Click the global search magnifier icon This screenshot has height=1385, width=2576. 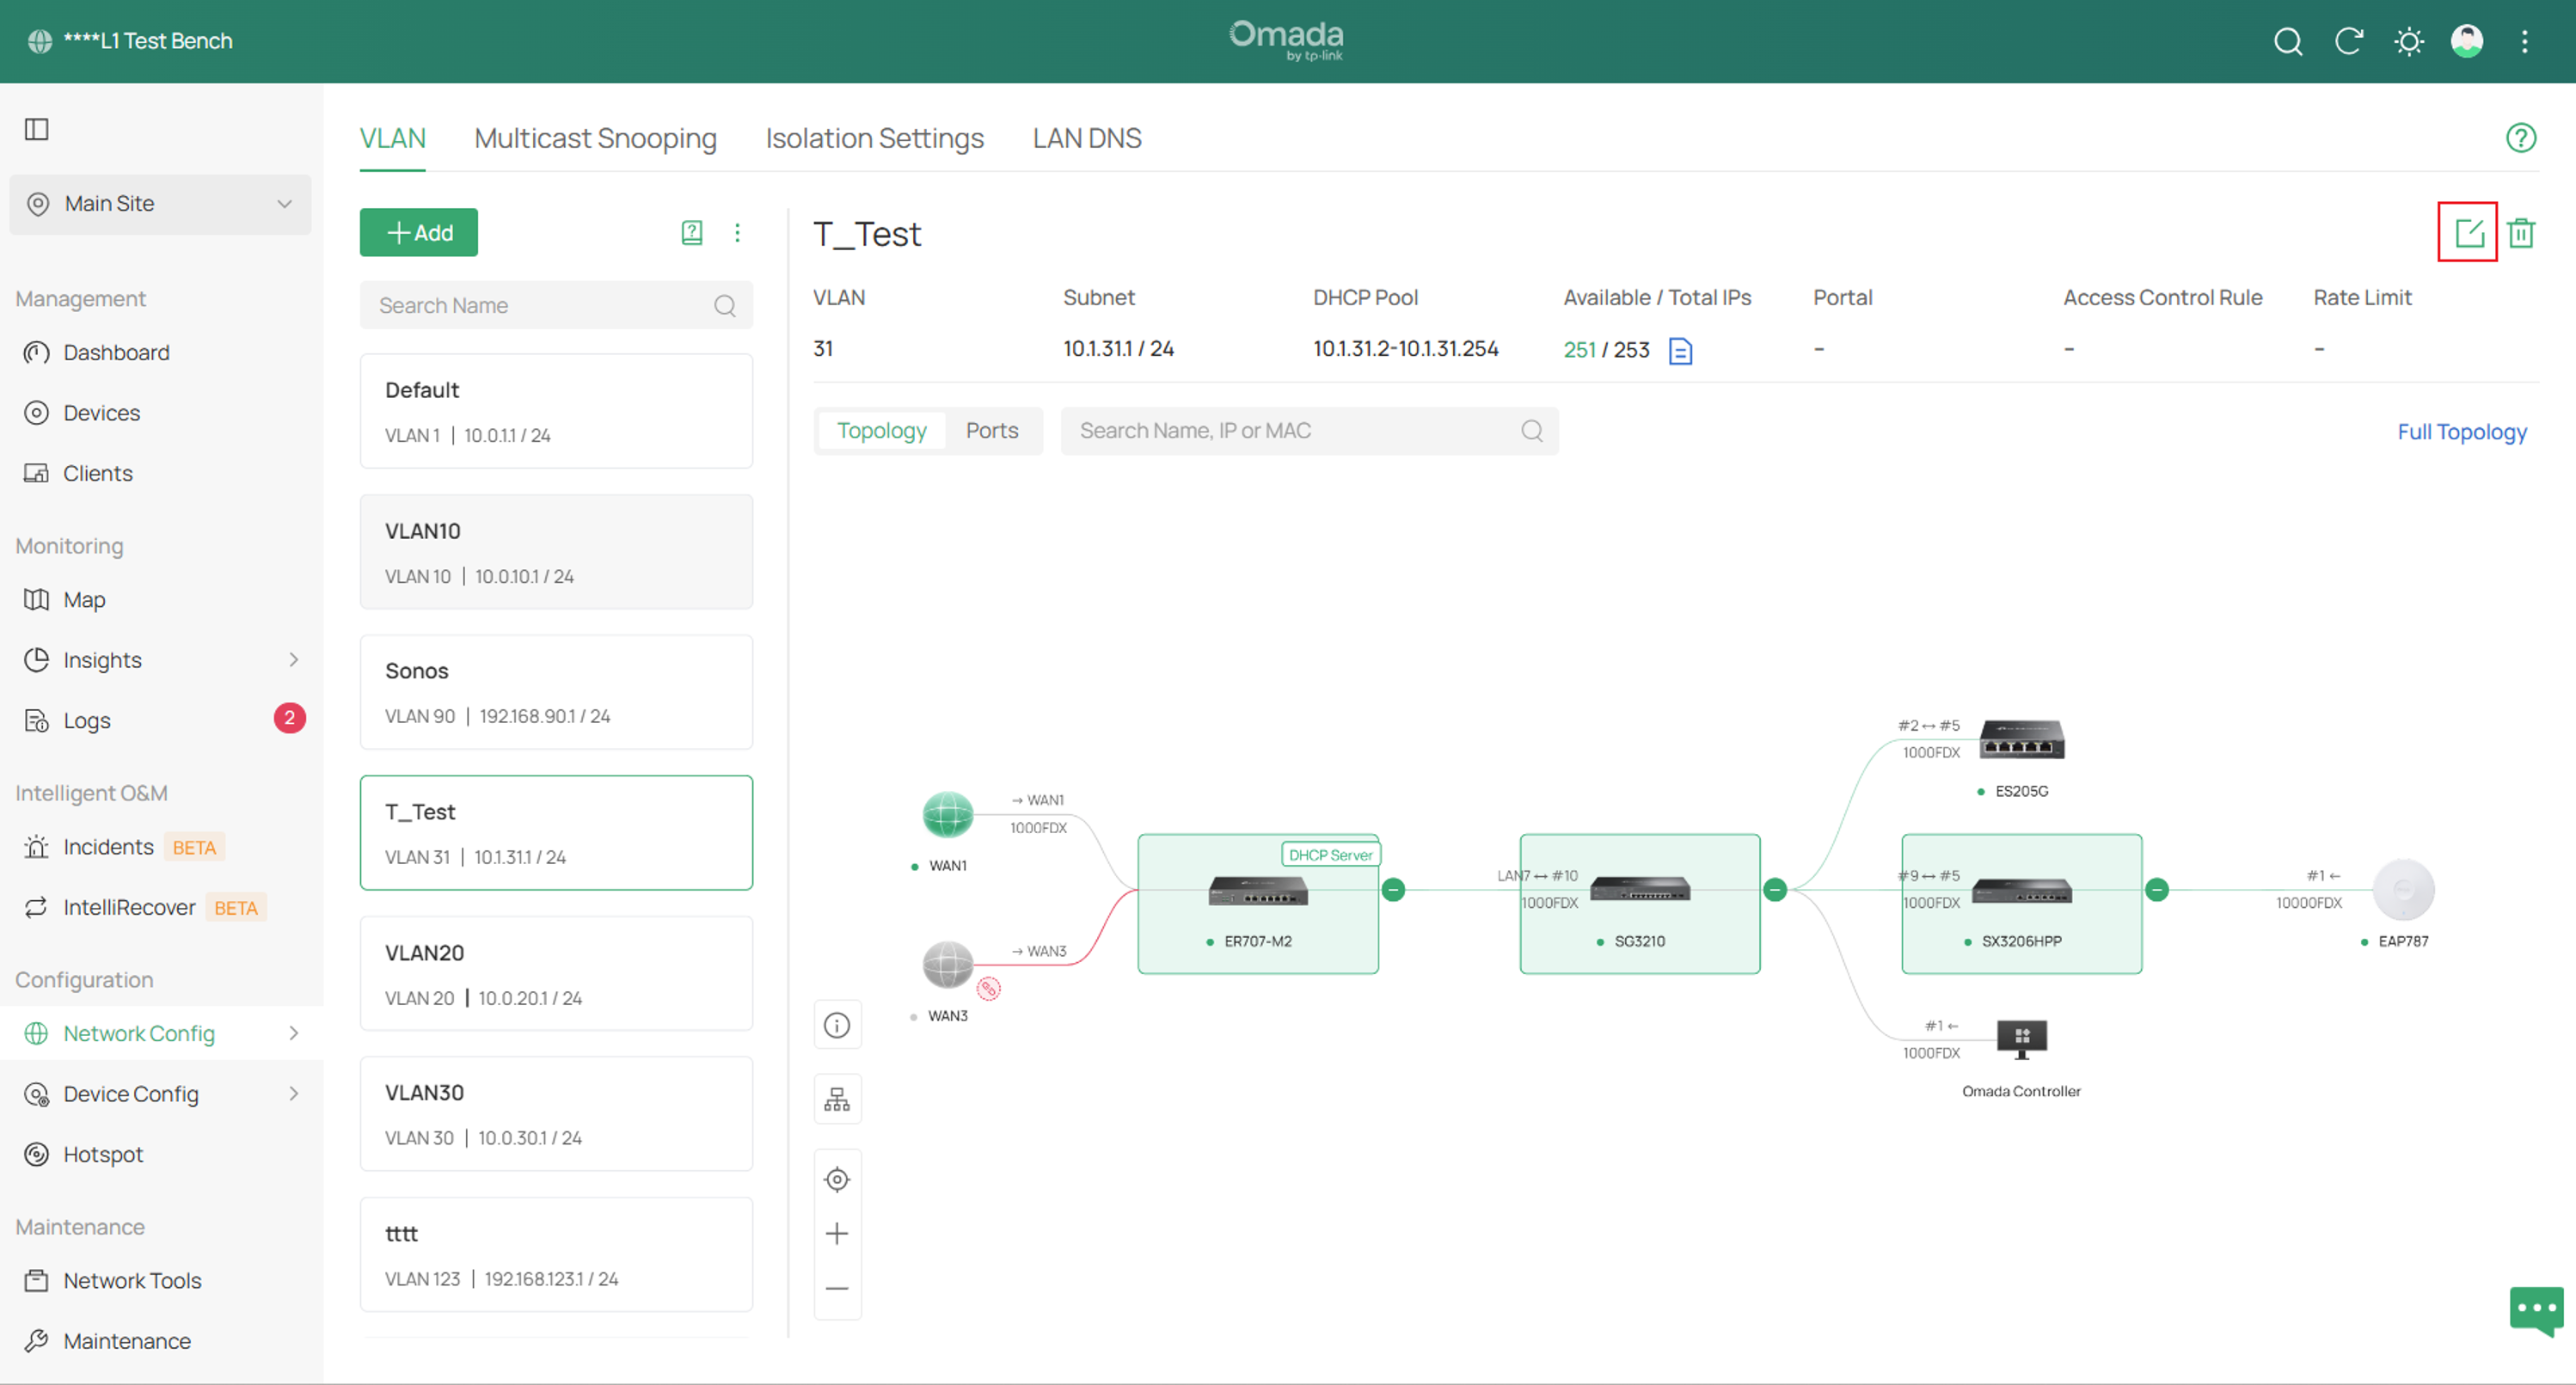click(2288, 41)
